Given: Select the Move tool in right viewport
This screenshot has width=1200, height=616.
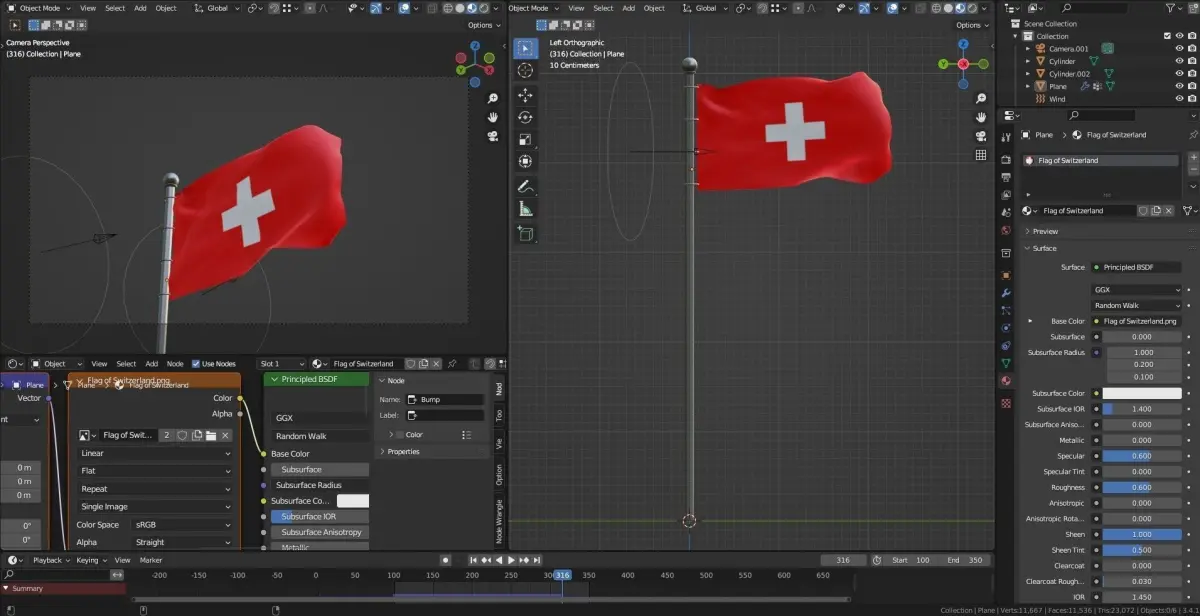Looking at the screenshot, I should [525, 95].
